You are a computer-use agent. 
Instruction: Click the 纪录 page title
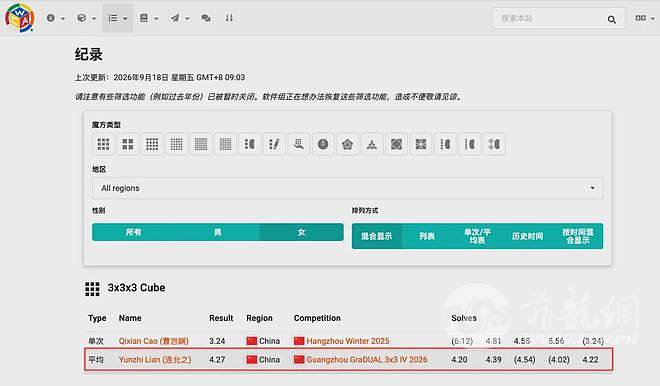[89, 54]
